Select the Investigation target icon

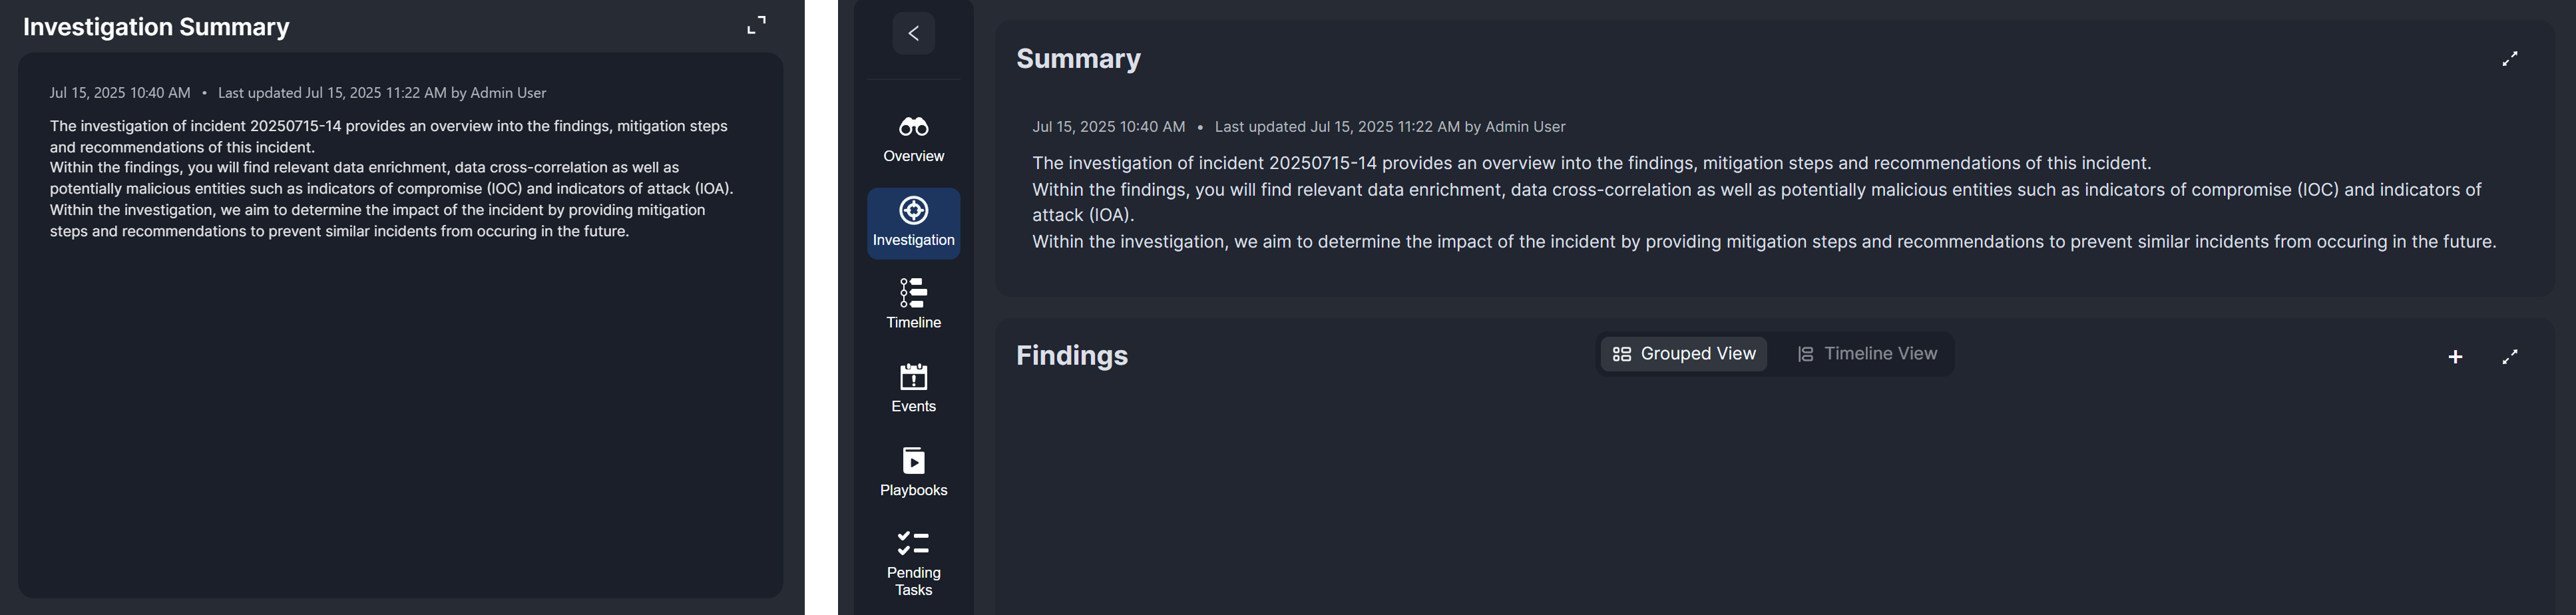click(913, 210)
